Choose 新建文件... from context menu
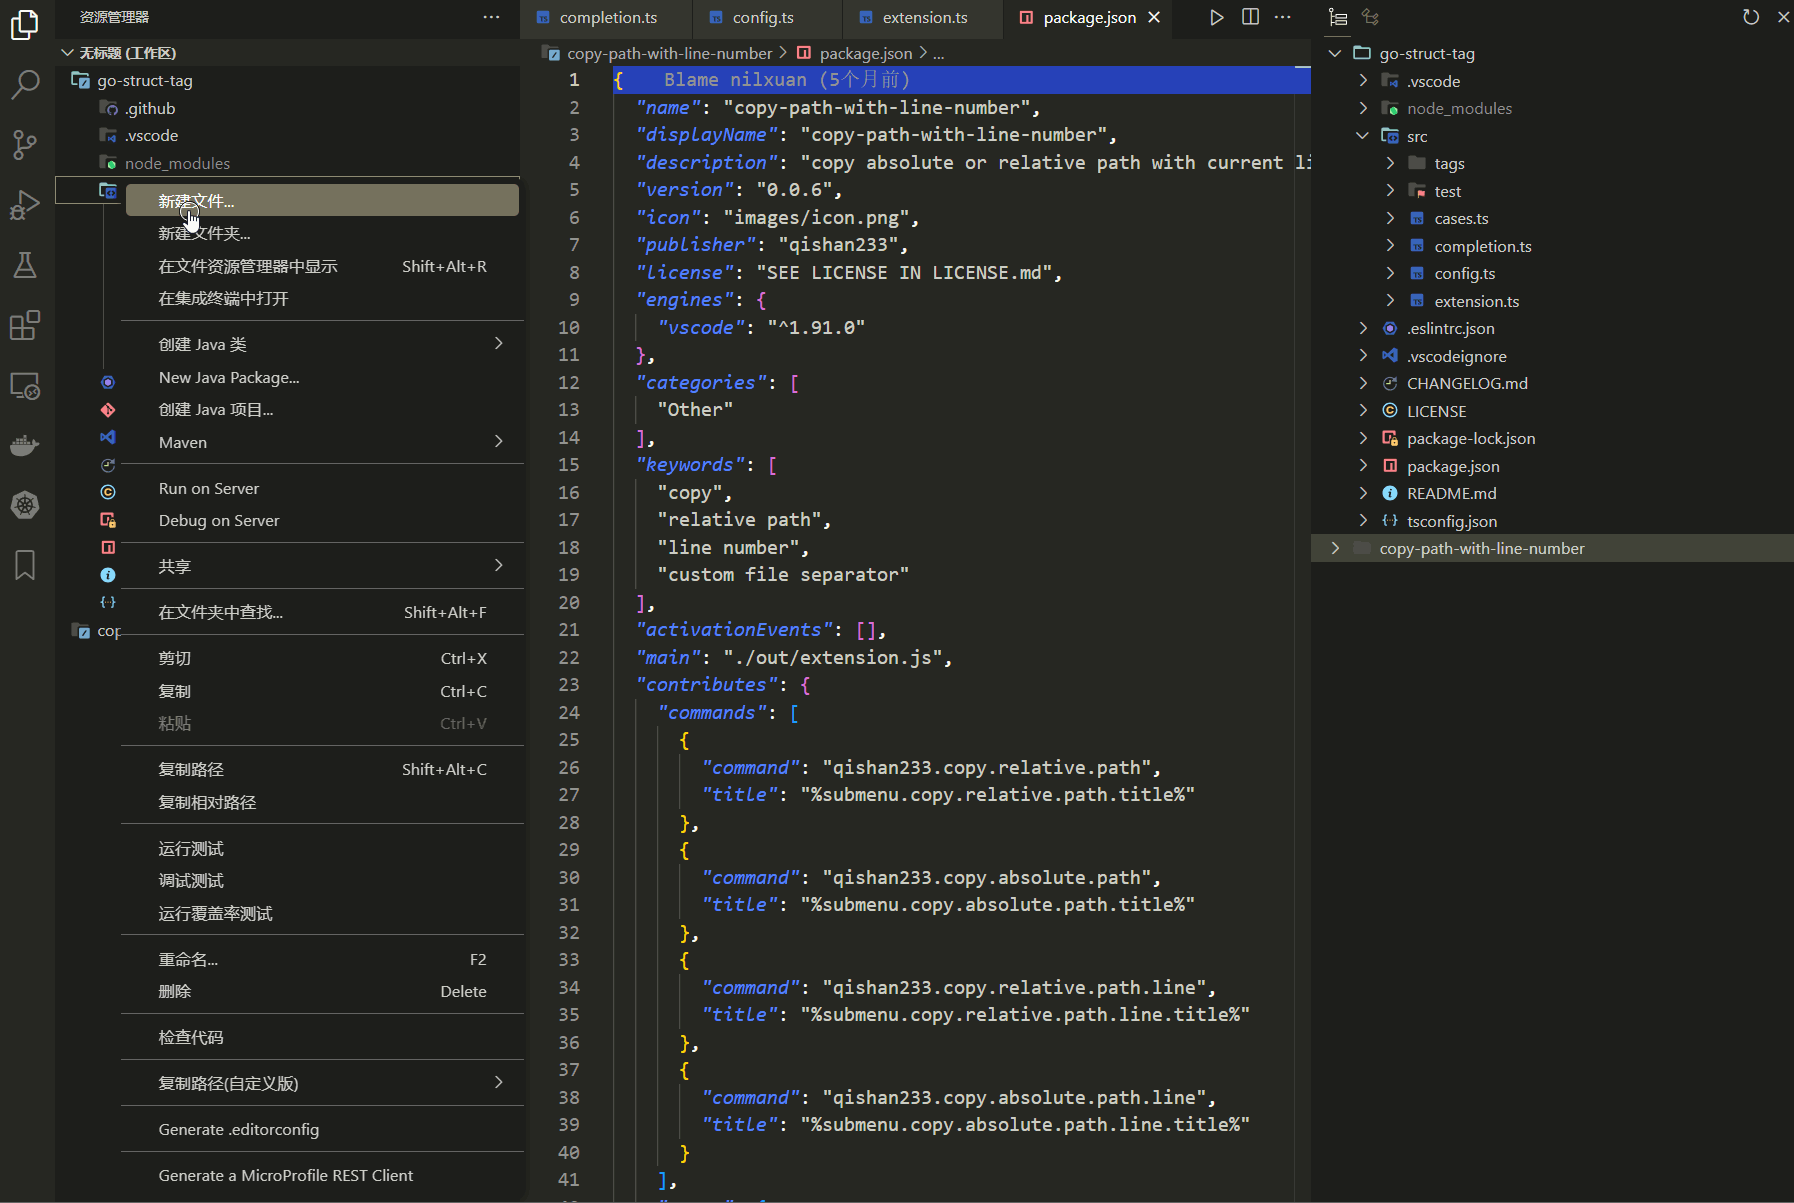1794x1203 pixels. coord(322,201)
